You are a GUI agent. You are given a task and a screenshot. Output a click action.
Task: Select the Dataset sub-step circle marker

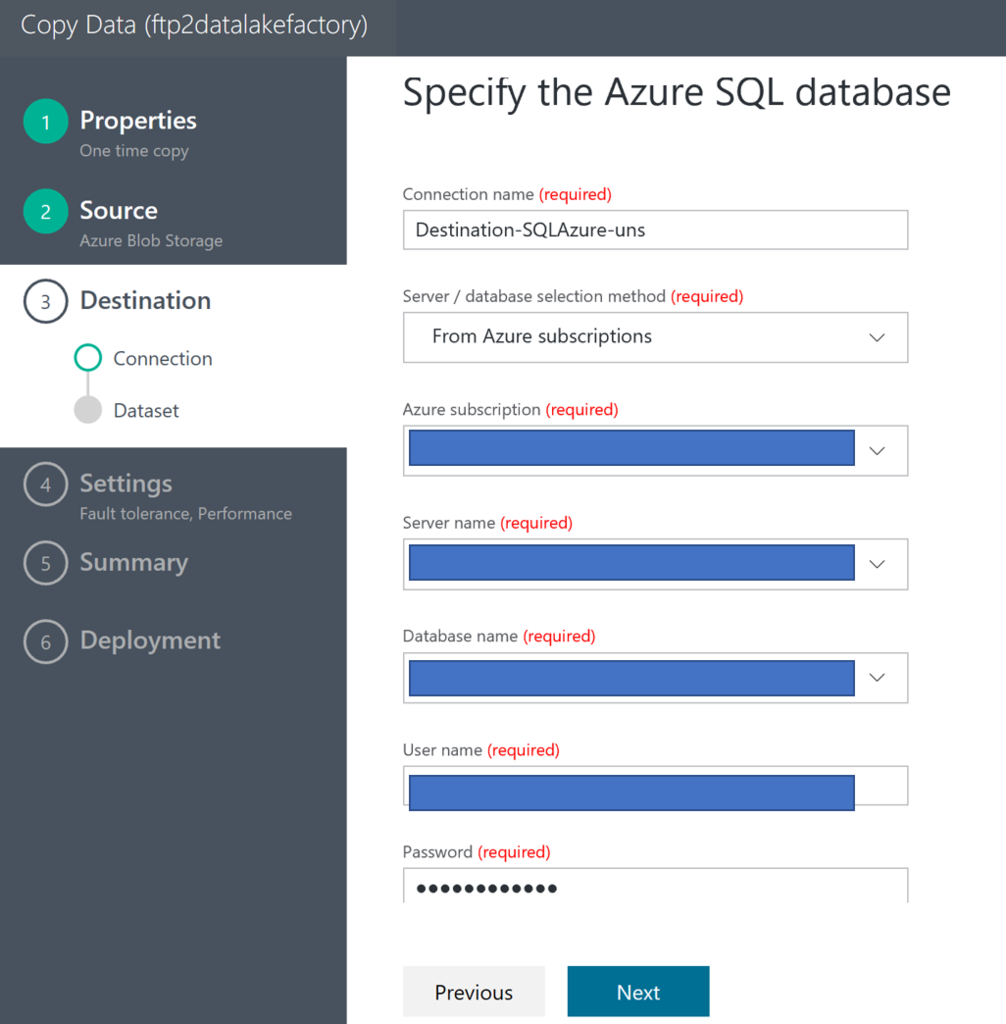click(x=88, y=410)
